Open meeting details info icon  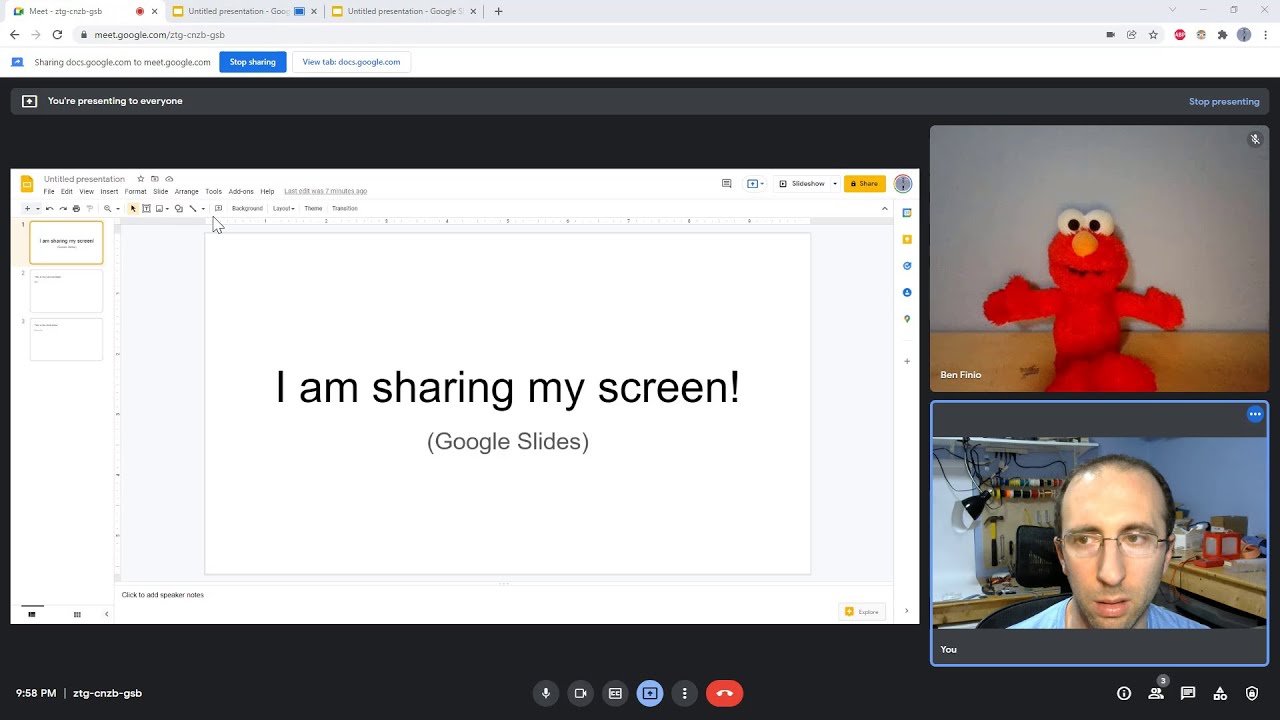[x=1124, y=693]
